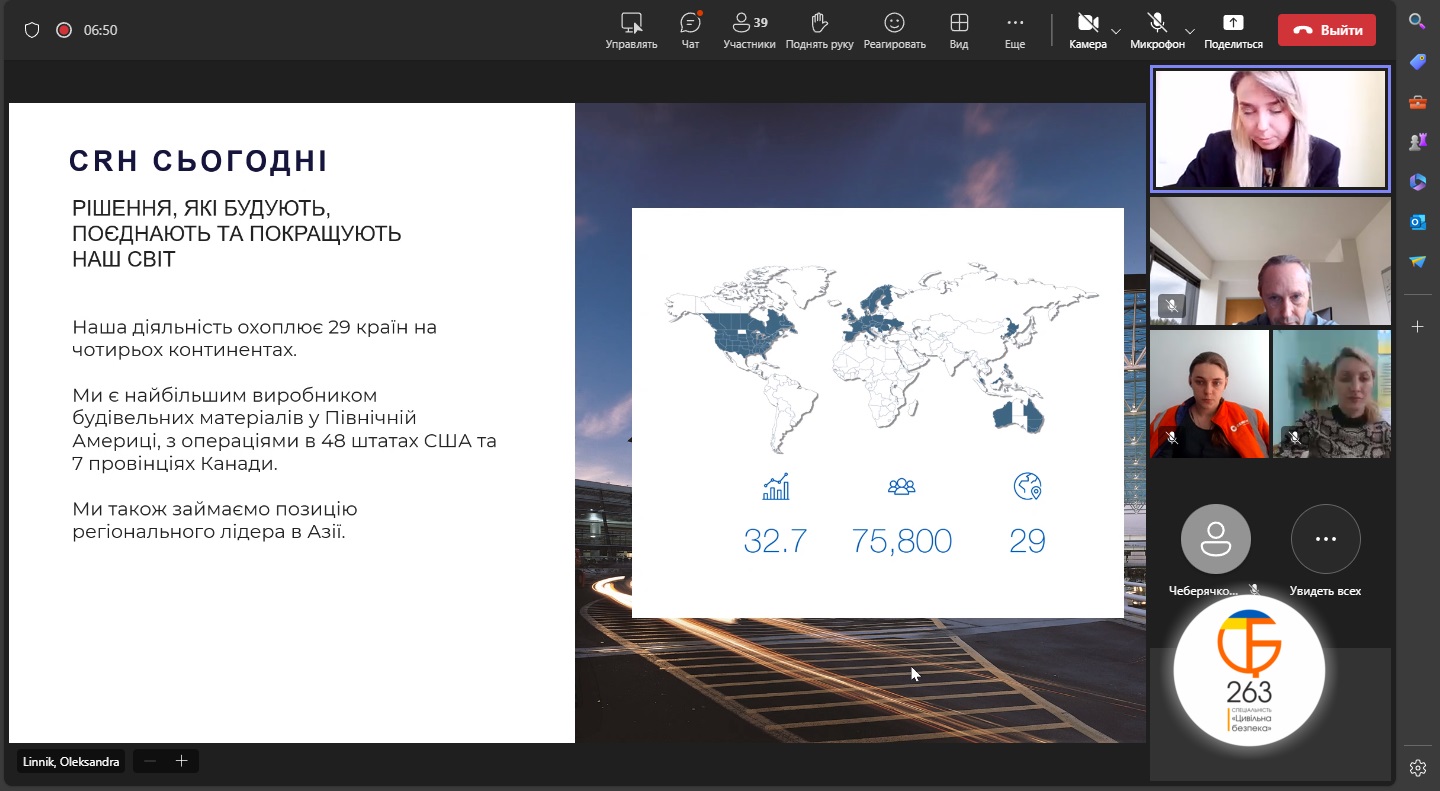Screen dimensions: 1440x791
Task: Open the Реагировать reactions picker
Action: 895,31
